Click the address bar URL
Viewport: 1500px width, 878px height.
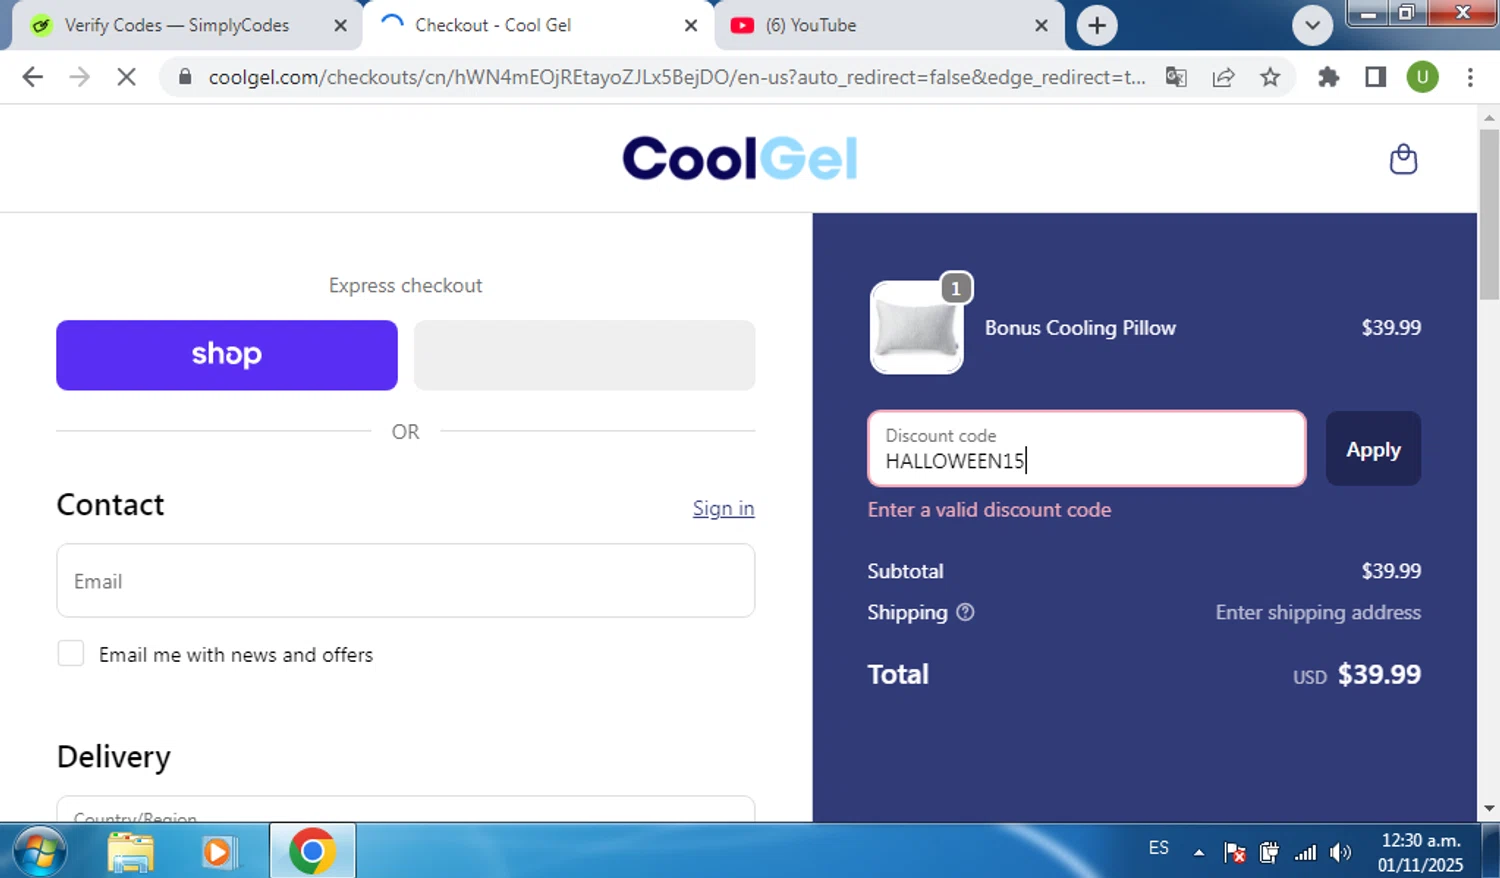677,77
